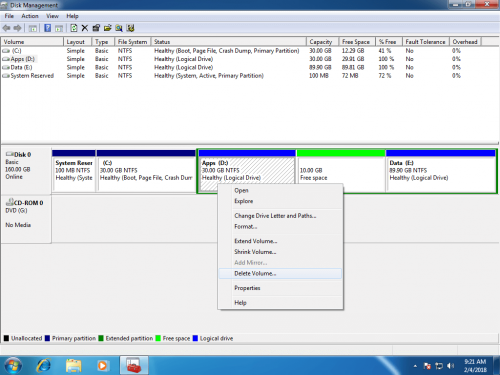Choose Shrink Volume... from the context menu

click(x=280, y=252)
